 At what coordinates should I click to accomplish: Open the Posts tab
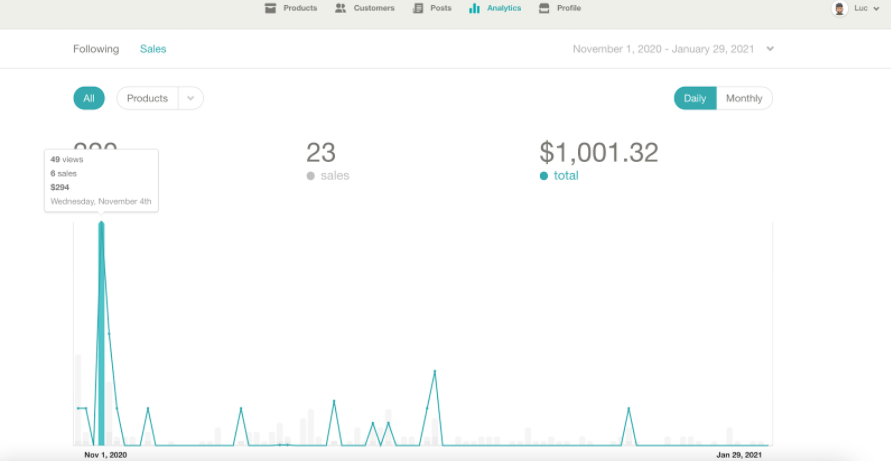[441, 9]
